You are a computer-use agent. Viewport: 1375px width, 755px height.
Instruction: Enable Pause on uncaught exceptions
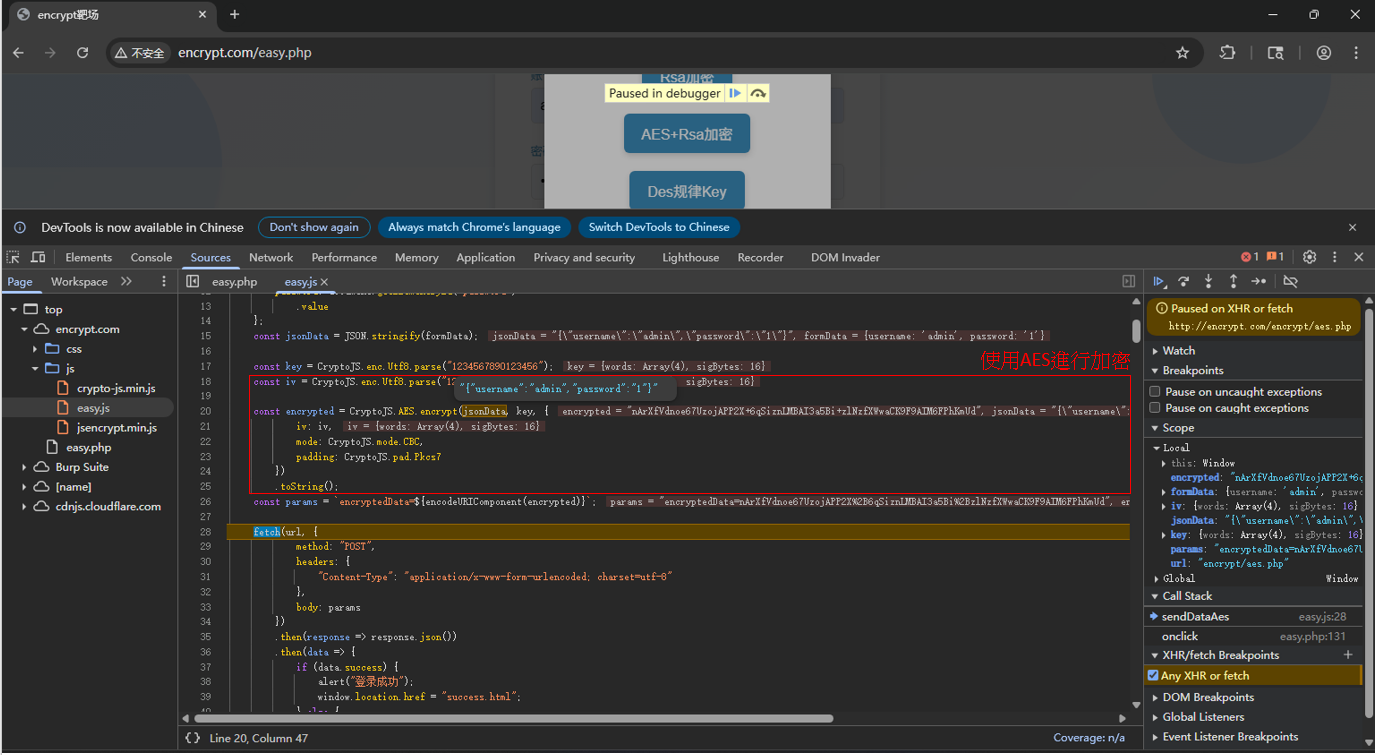1155,392
